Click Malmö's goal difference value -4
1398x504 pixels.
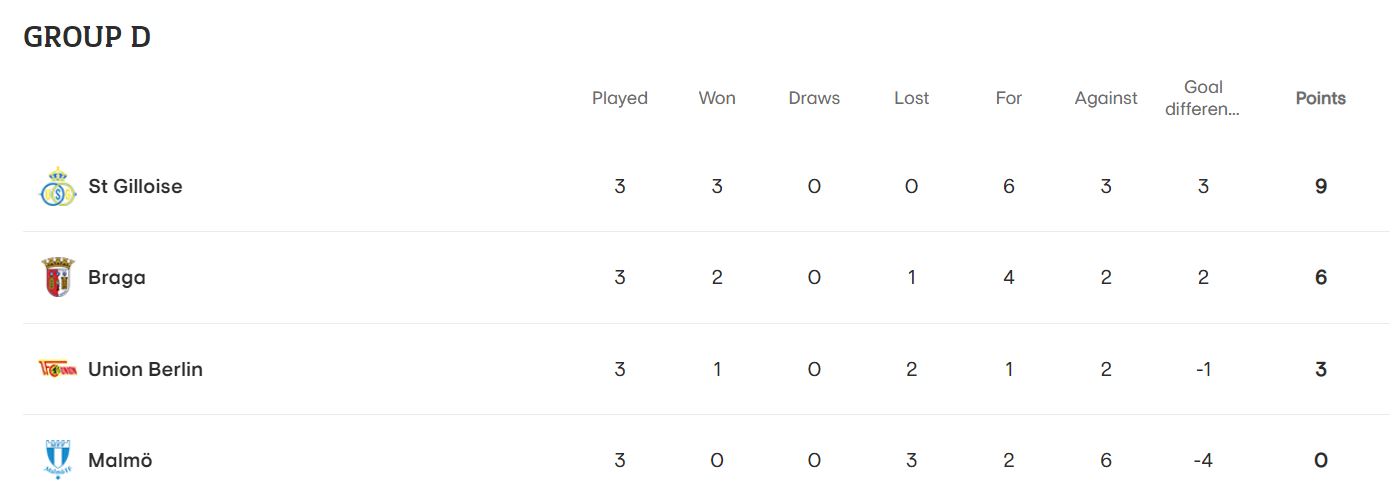click(1203, 460)
